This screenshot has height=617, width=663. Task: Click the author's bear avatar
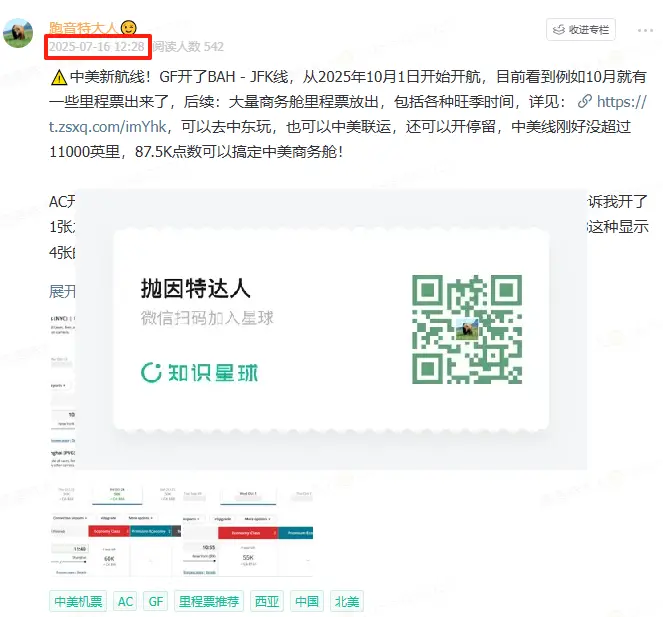pos(18,33)
